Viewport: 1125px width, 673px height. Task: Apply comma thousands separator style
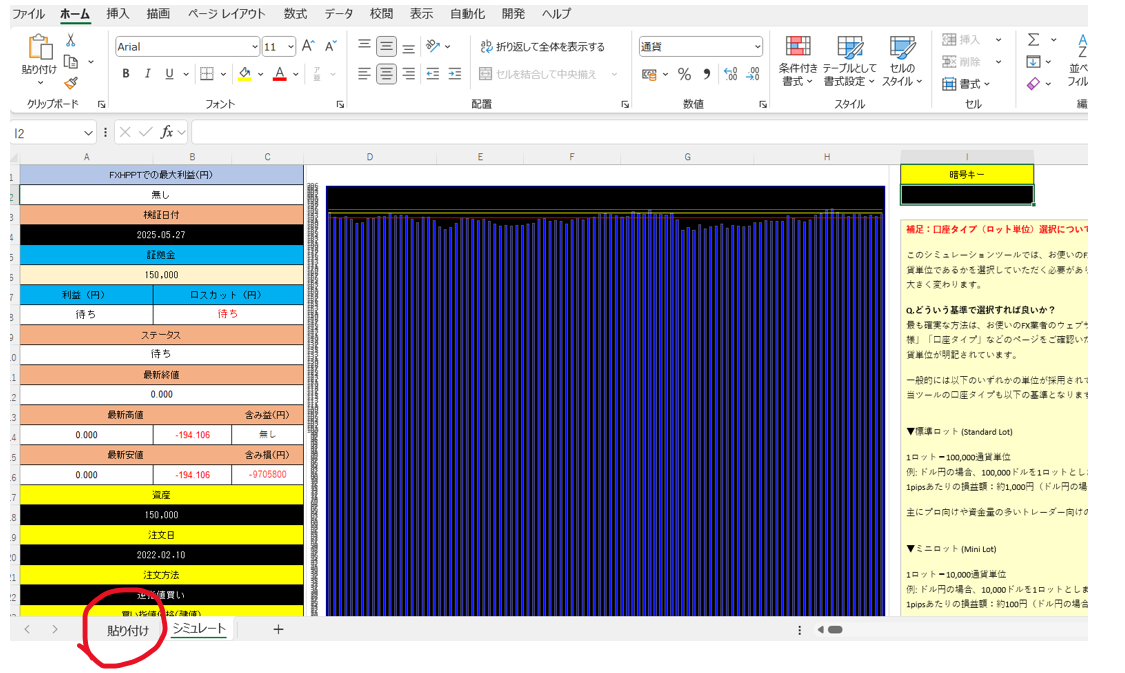(708, 73)
